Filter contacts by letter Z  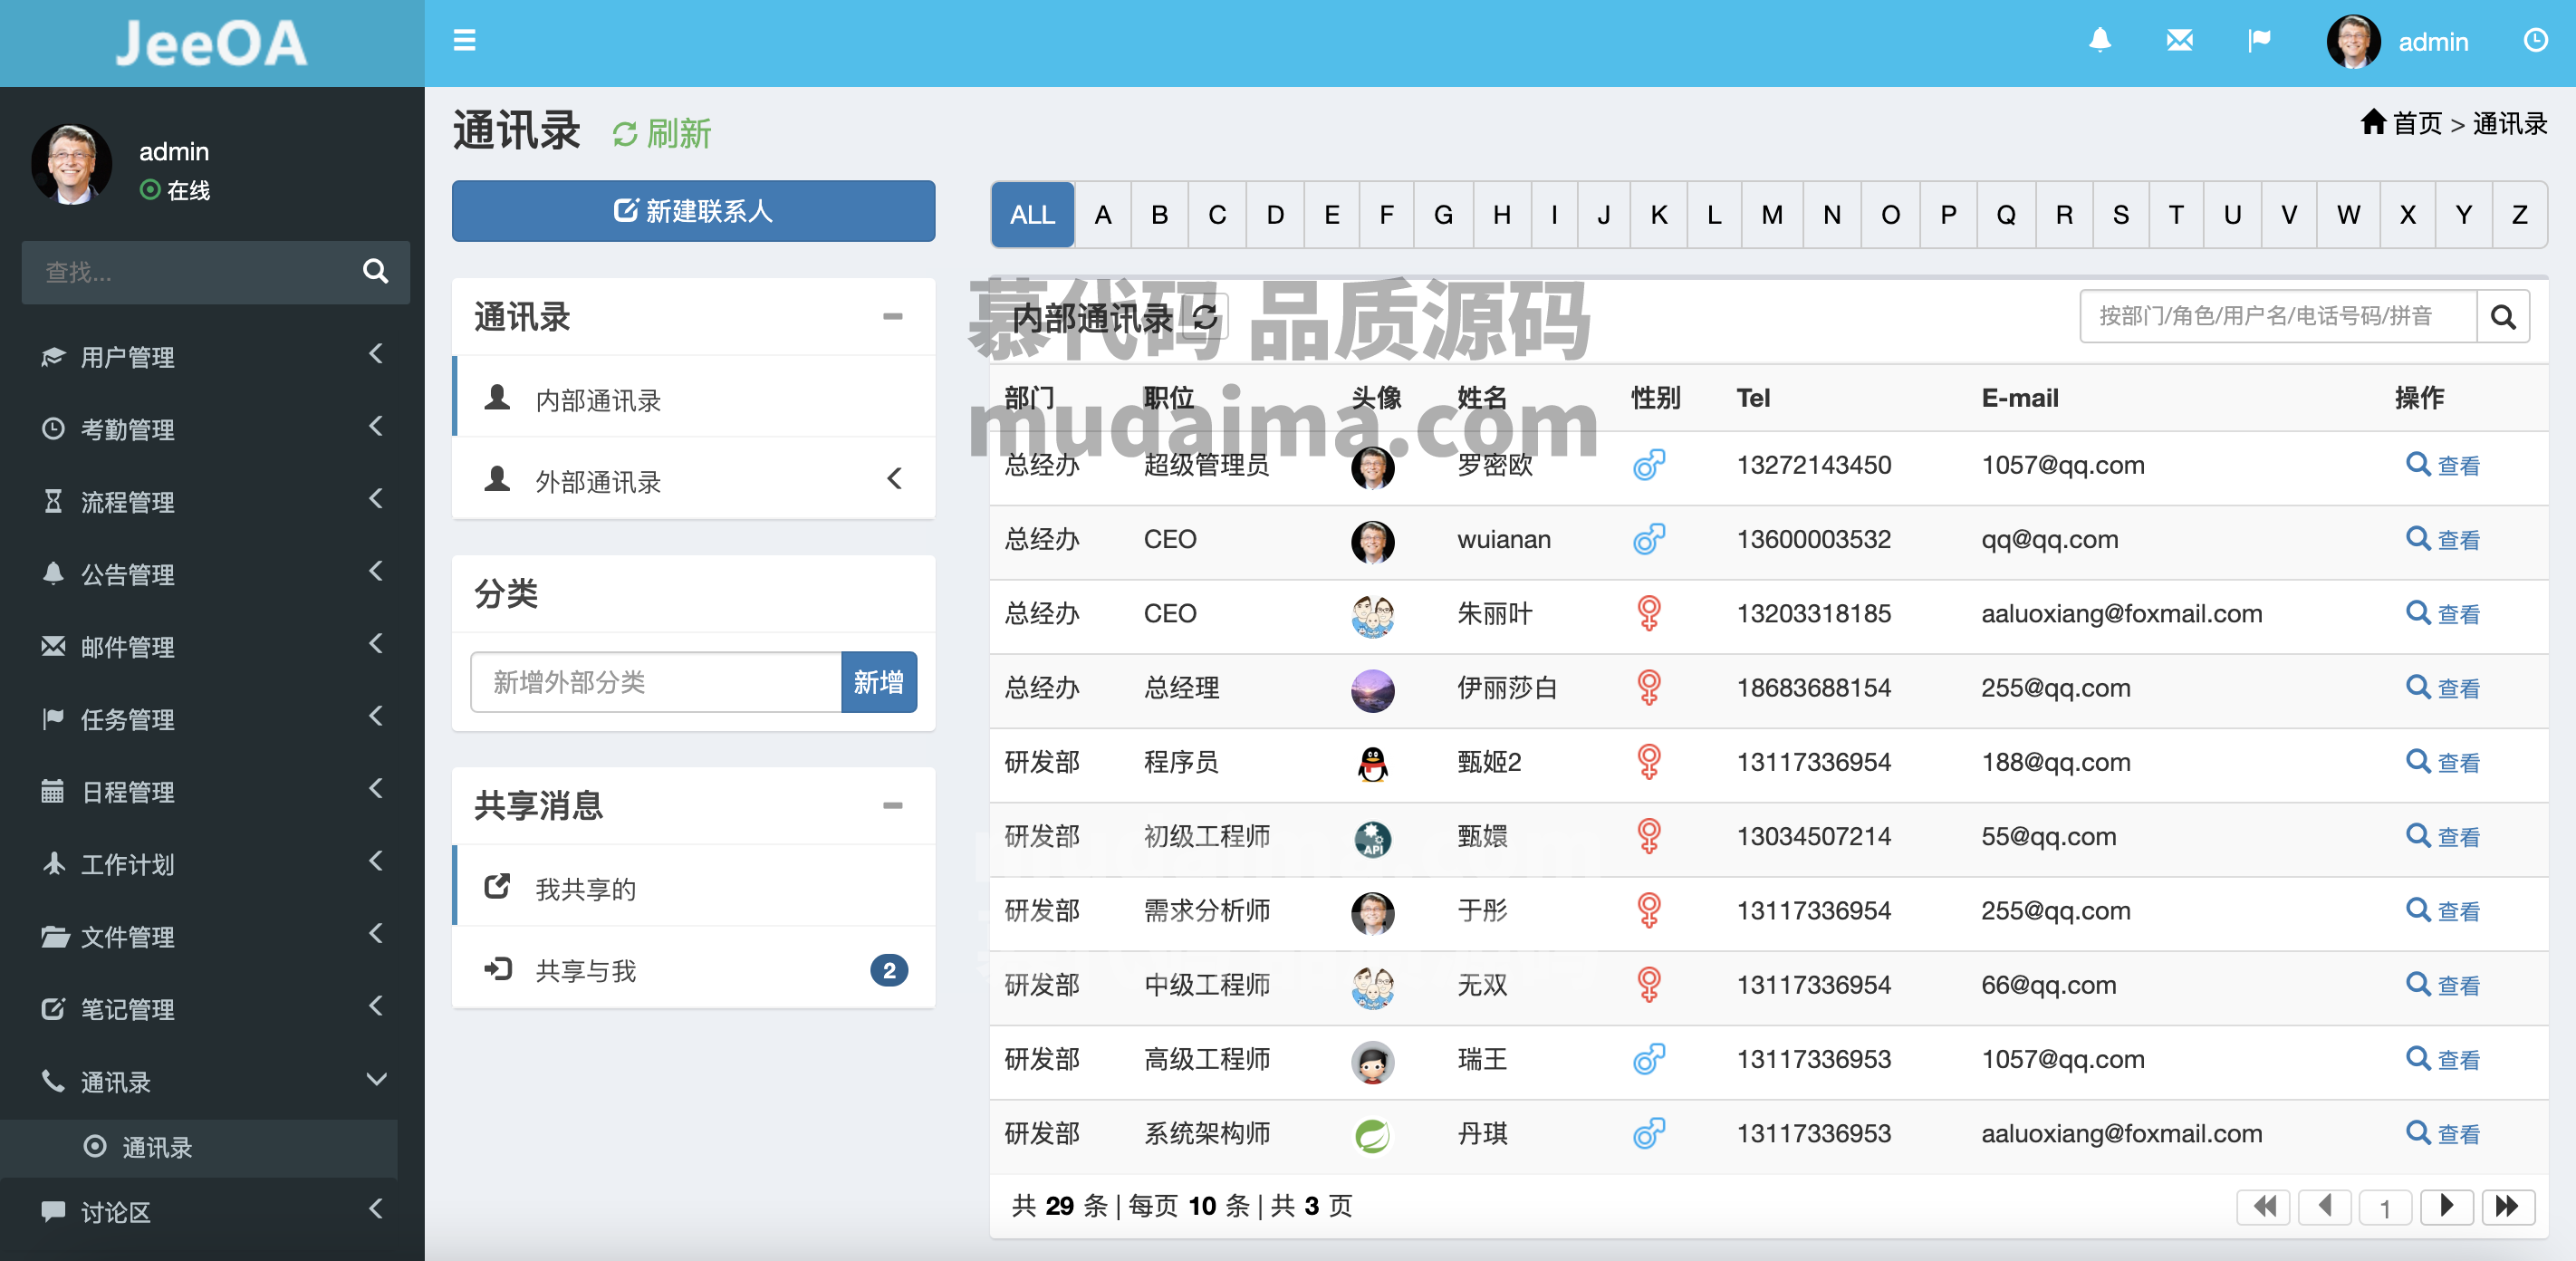point(2520,215)
